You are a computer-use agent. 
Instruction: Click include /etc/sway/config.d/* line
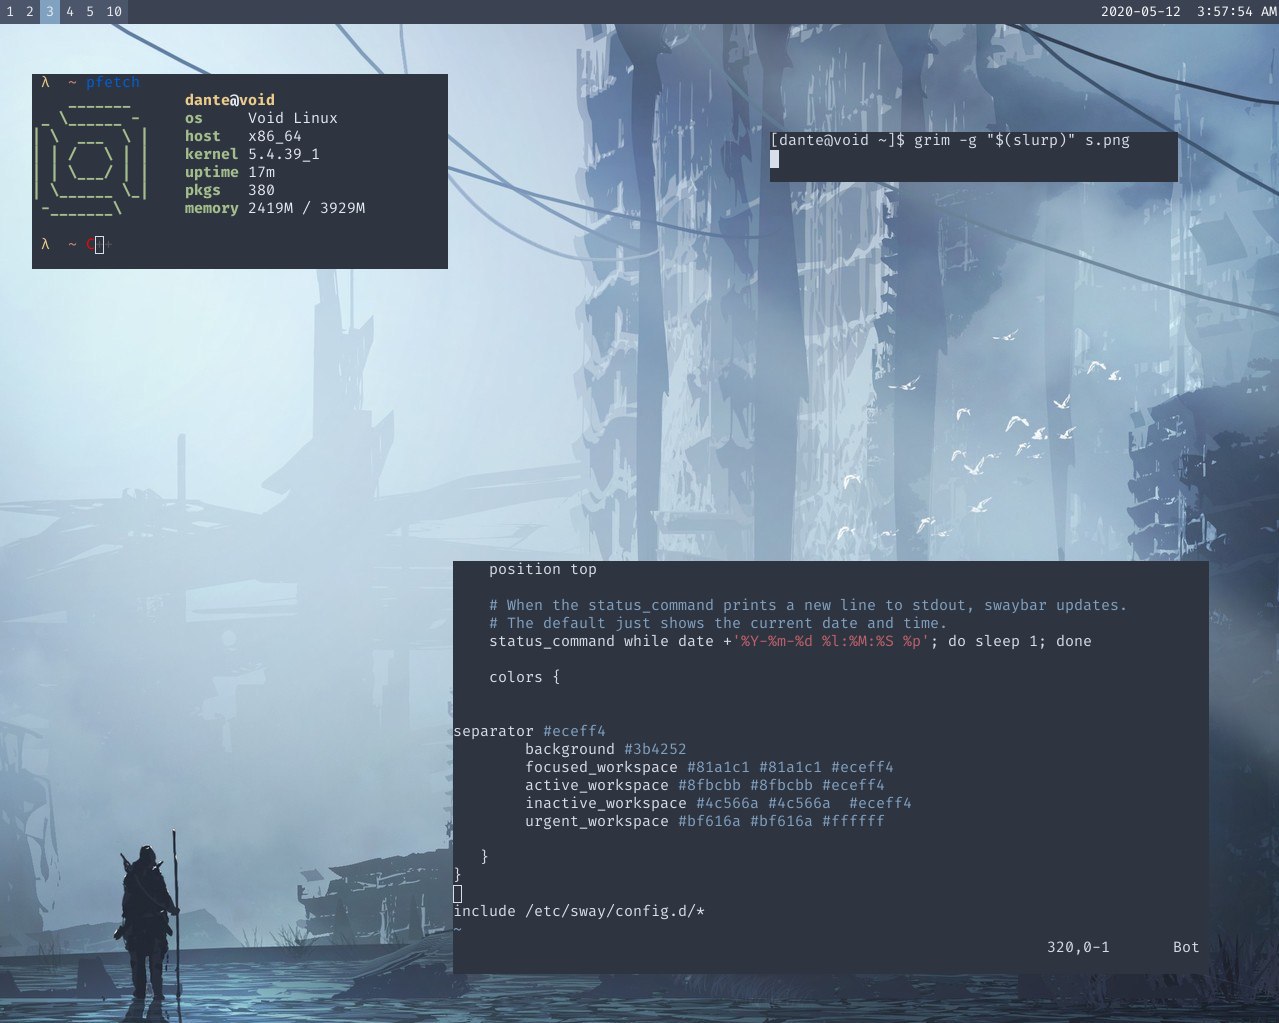pos(579,911)
